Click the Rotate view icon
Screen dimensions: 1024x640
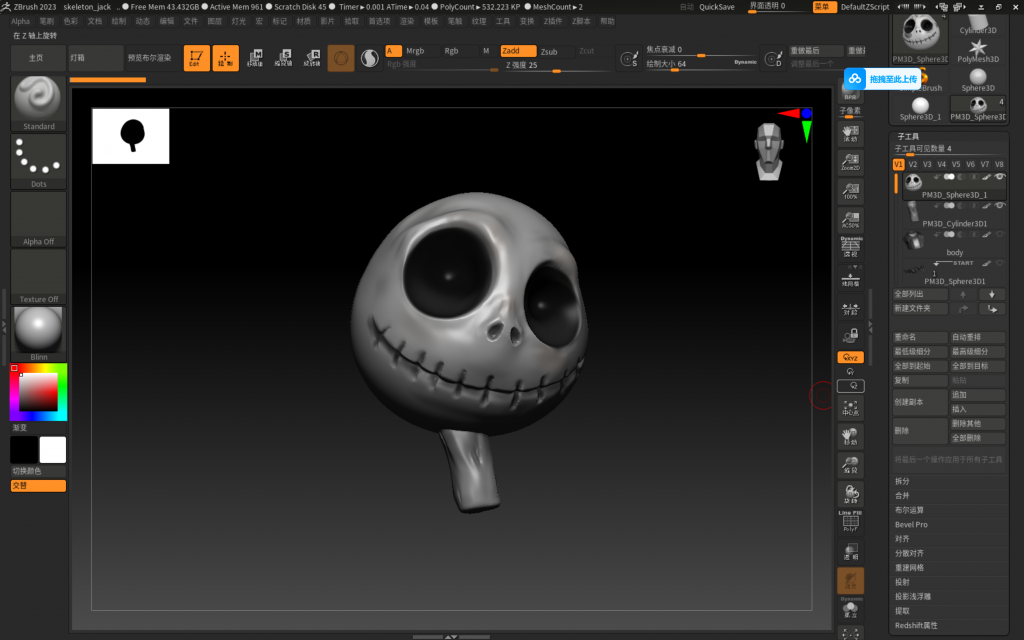(850, 494)
